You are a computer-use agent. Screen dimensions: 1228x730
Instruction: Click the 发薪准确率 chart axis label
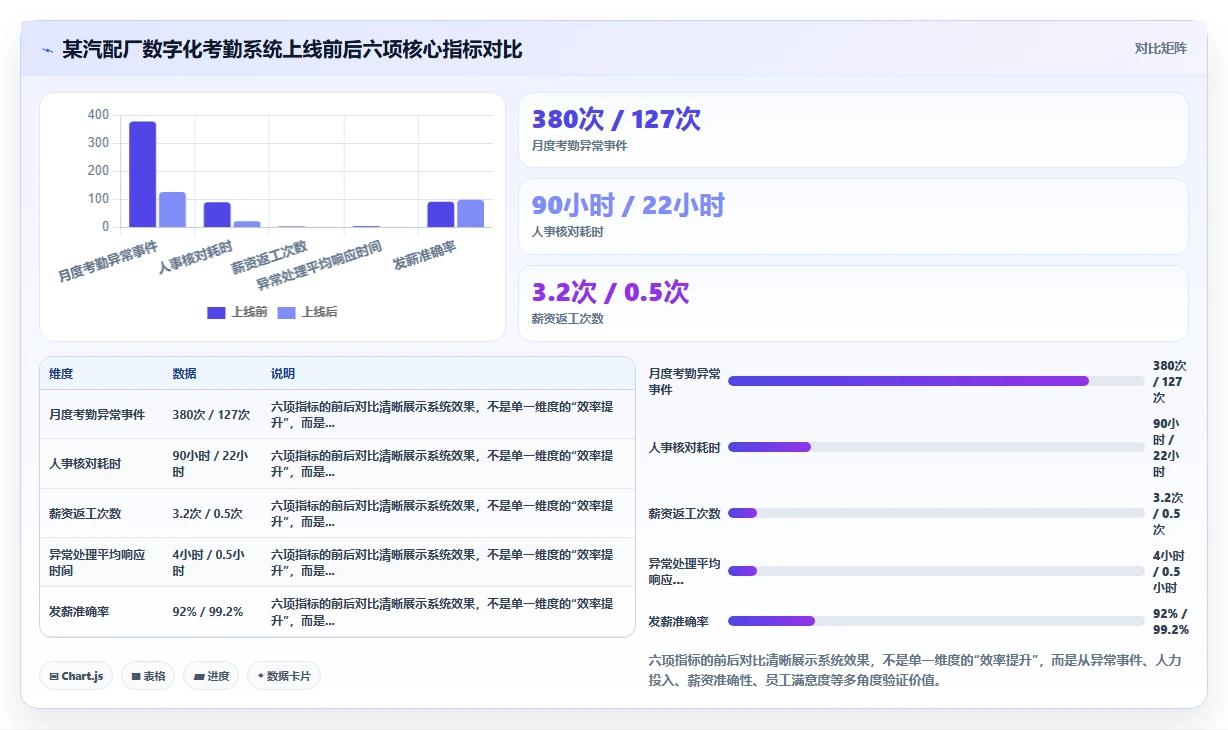pos(425,256)
